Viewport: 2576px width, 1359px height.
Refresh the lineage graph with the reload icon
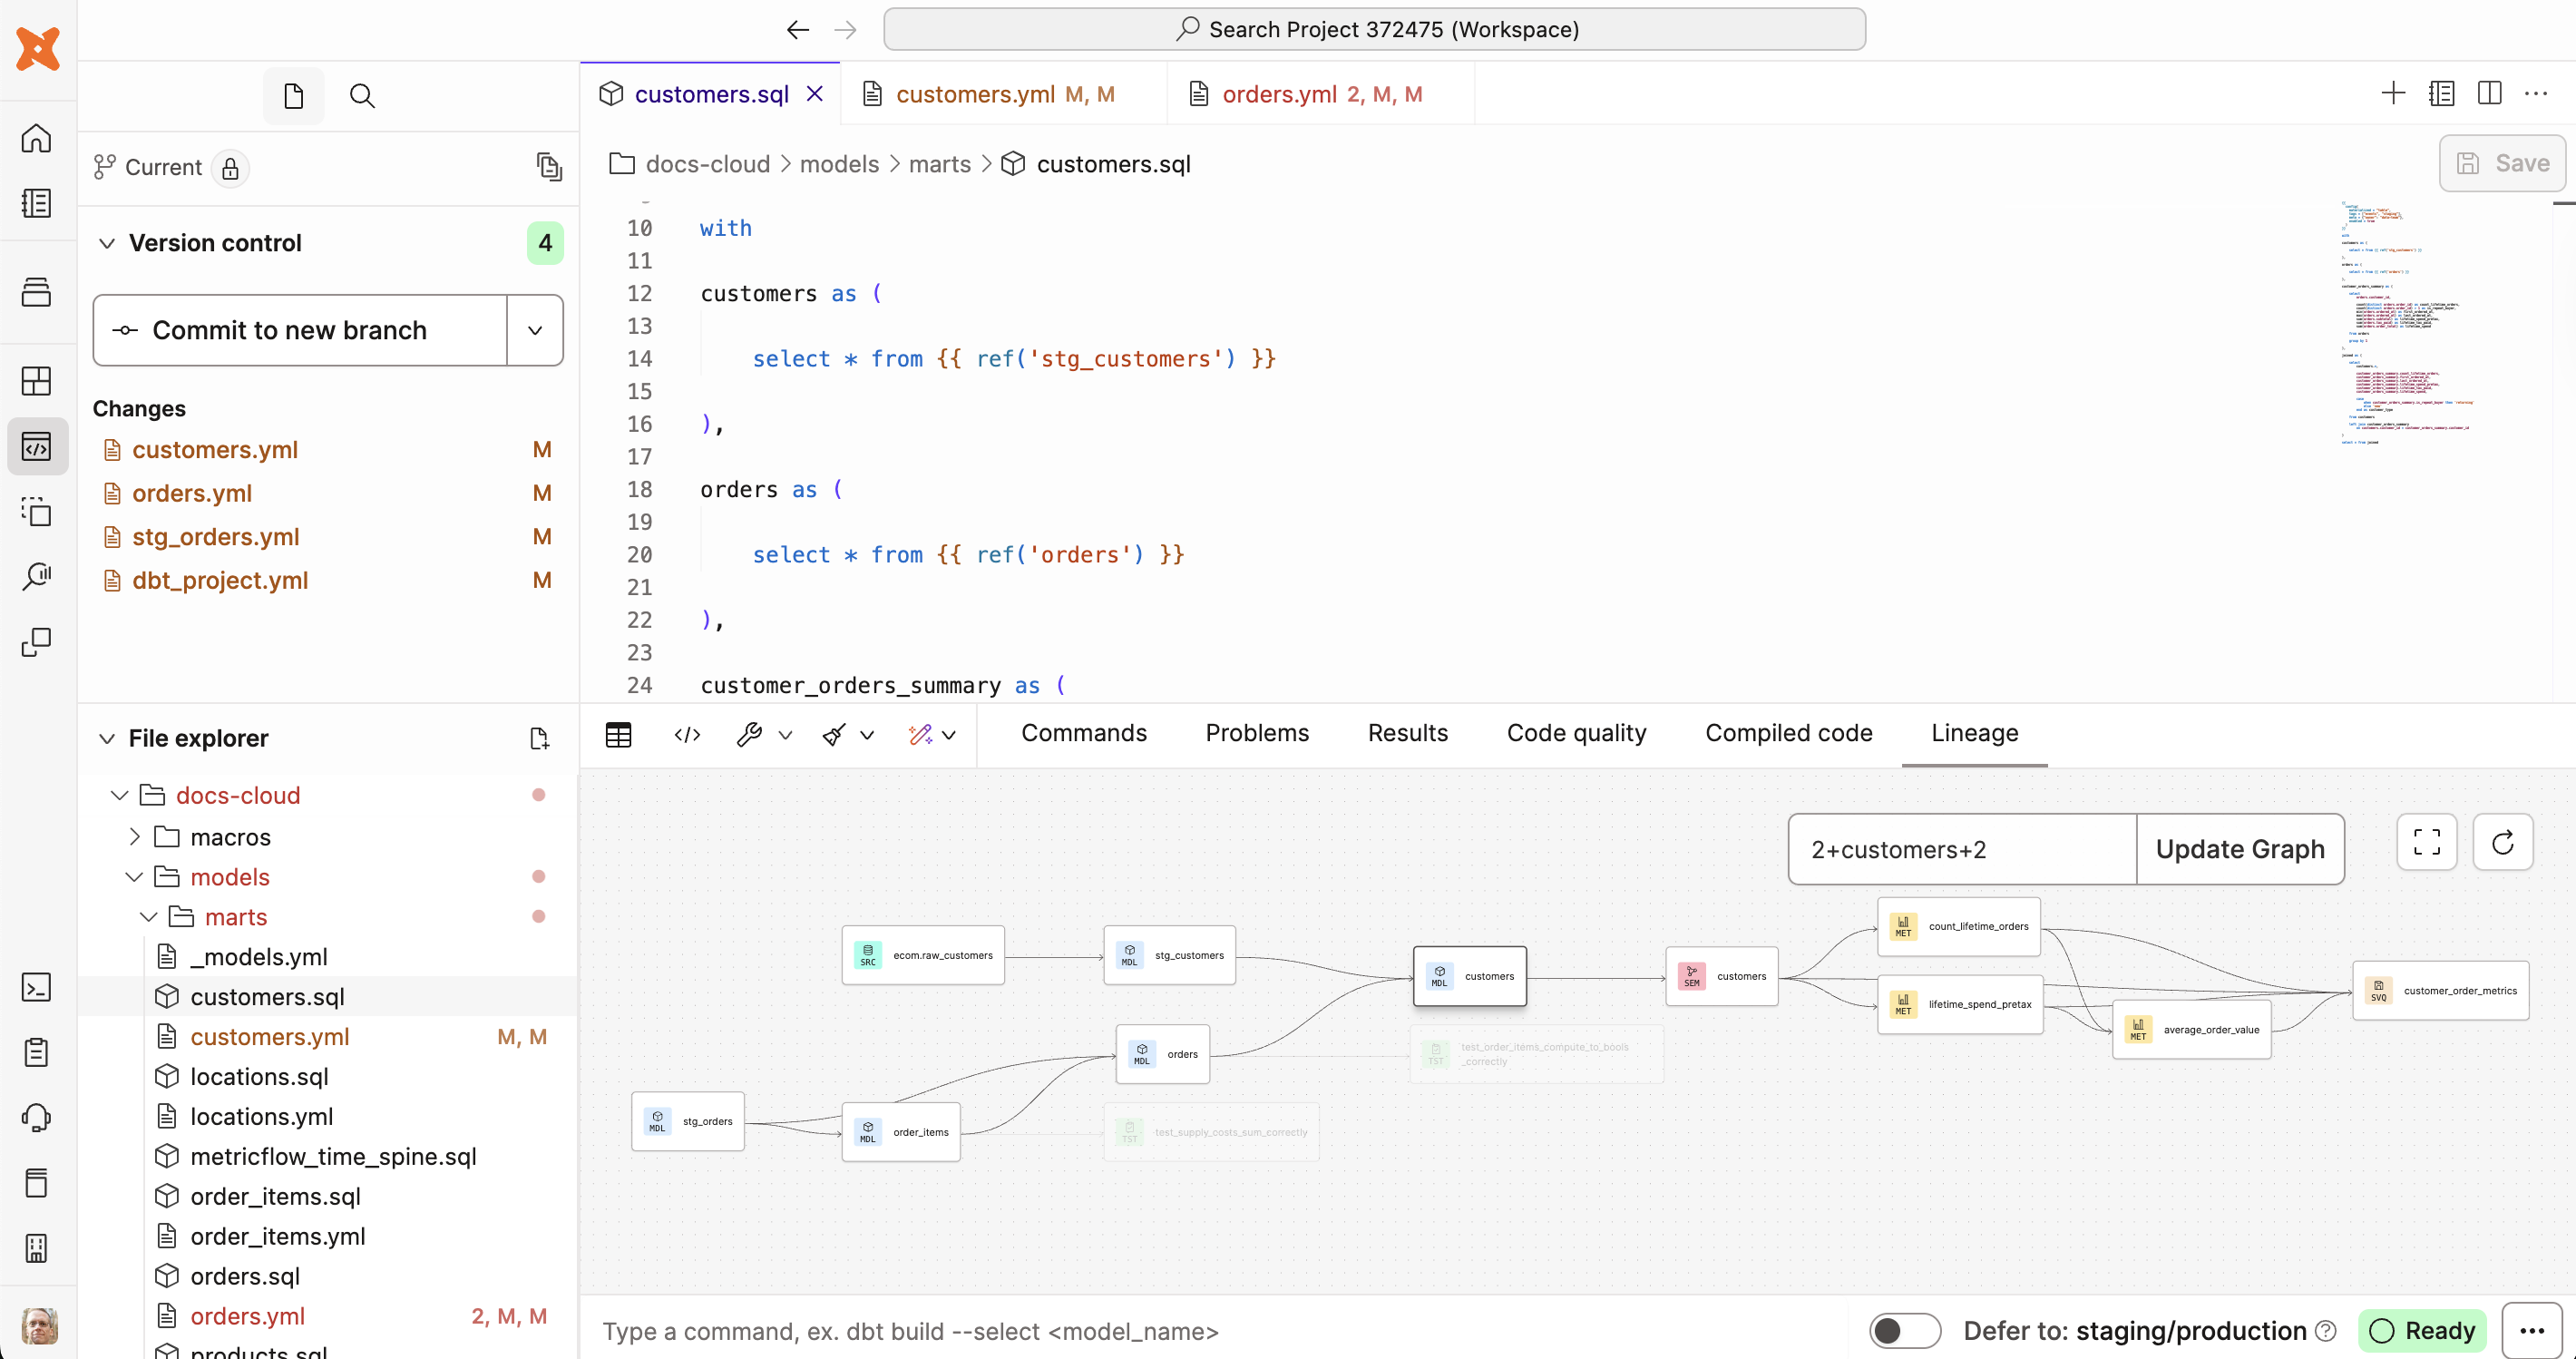(2503, 842)
